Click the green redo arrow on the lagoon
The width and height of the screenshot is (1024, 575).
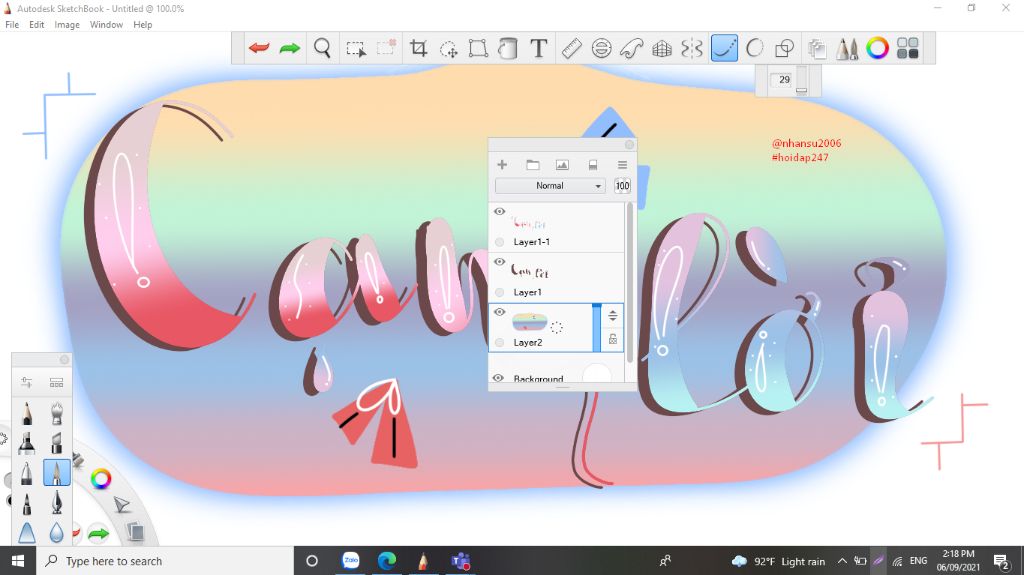coord(99,534)
